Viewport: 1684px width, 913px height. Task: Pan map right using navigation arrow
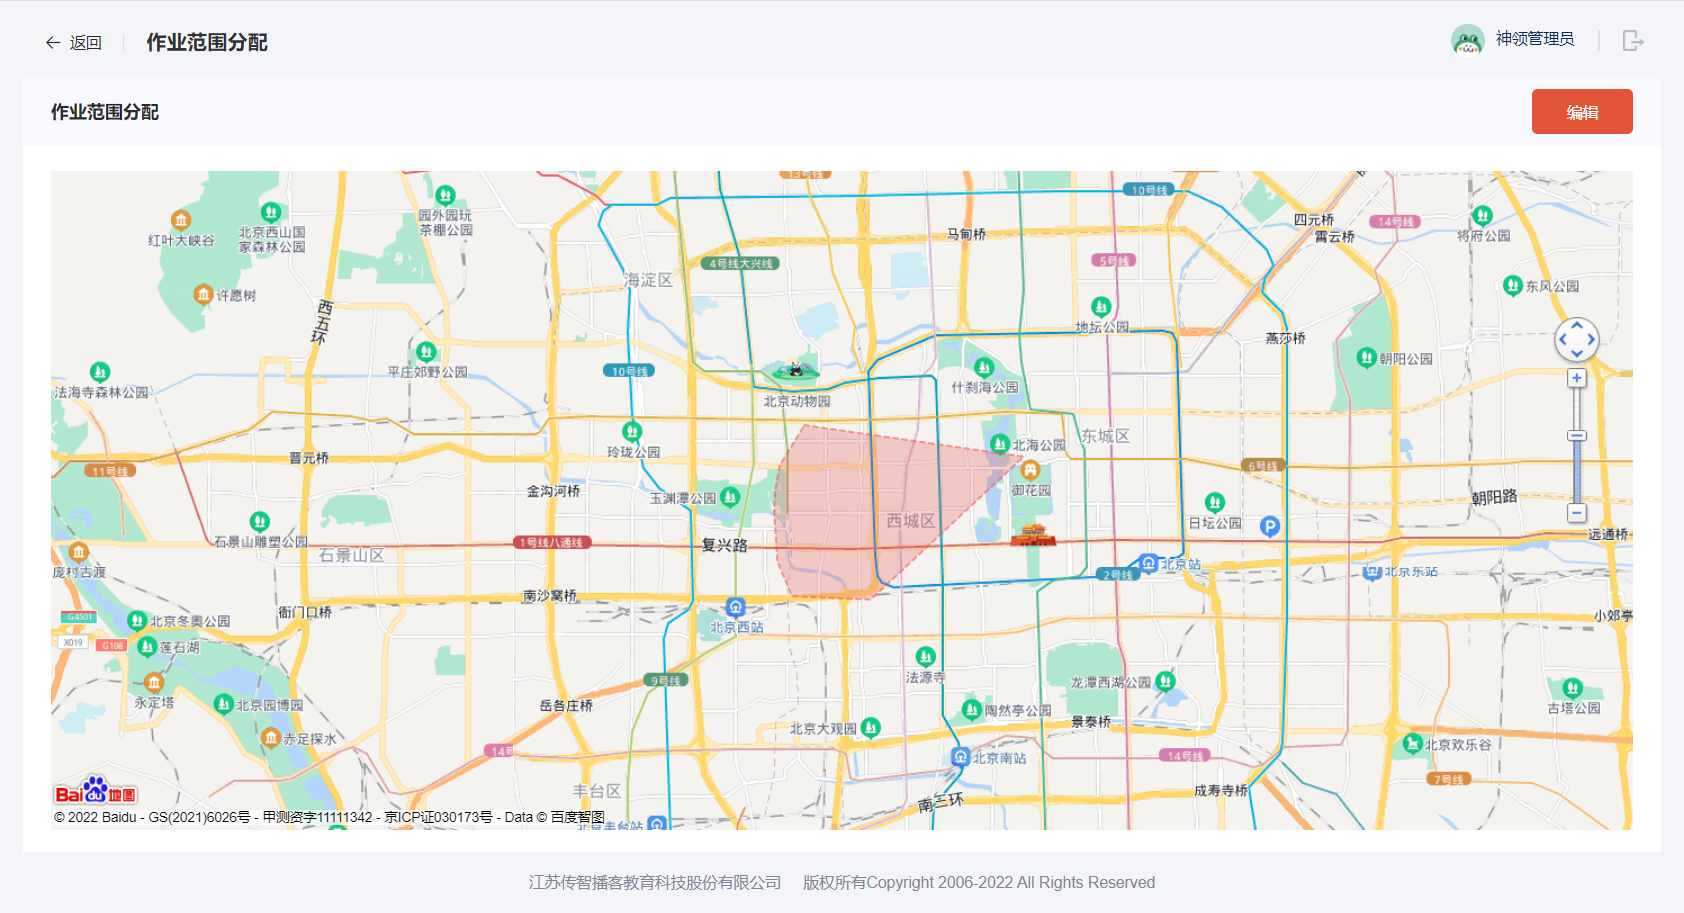(1591, 340)
